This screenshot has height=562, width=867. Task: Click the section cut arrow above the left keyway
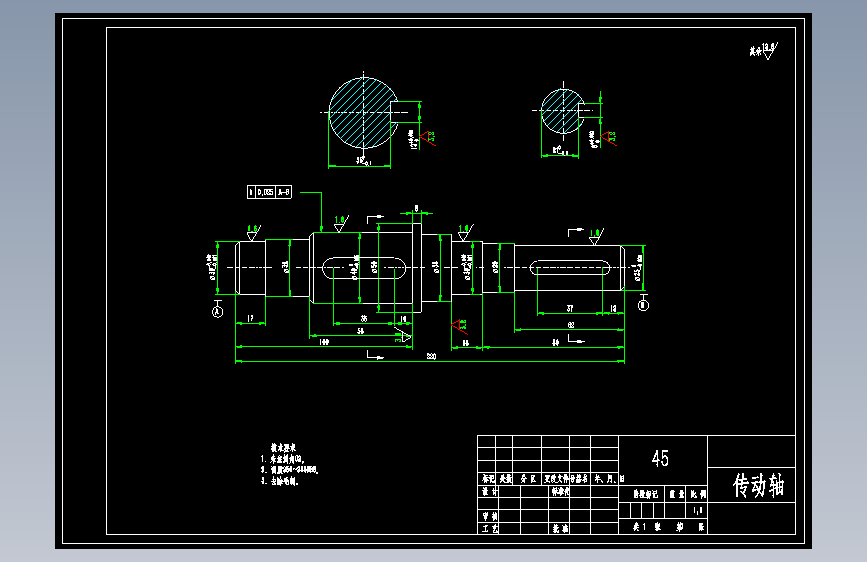click(x=375, y=218)
